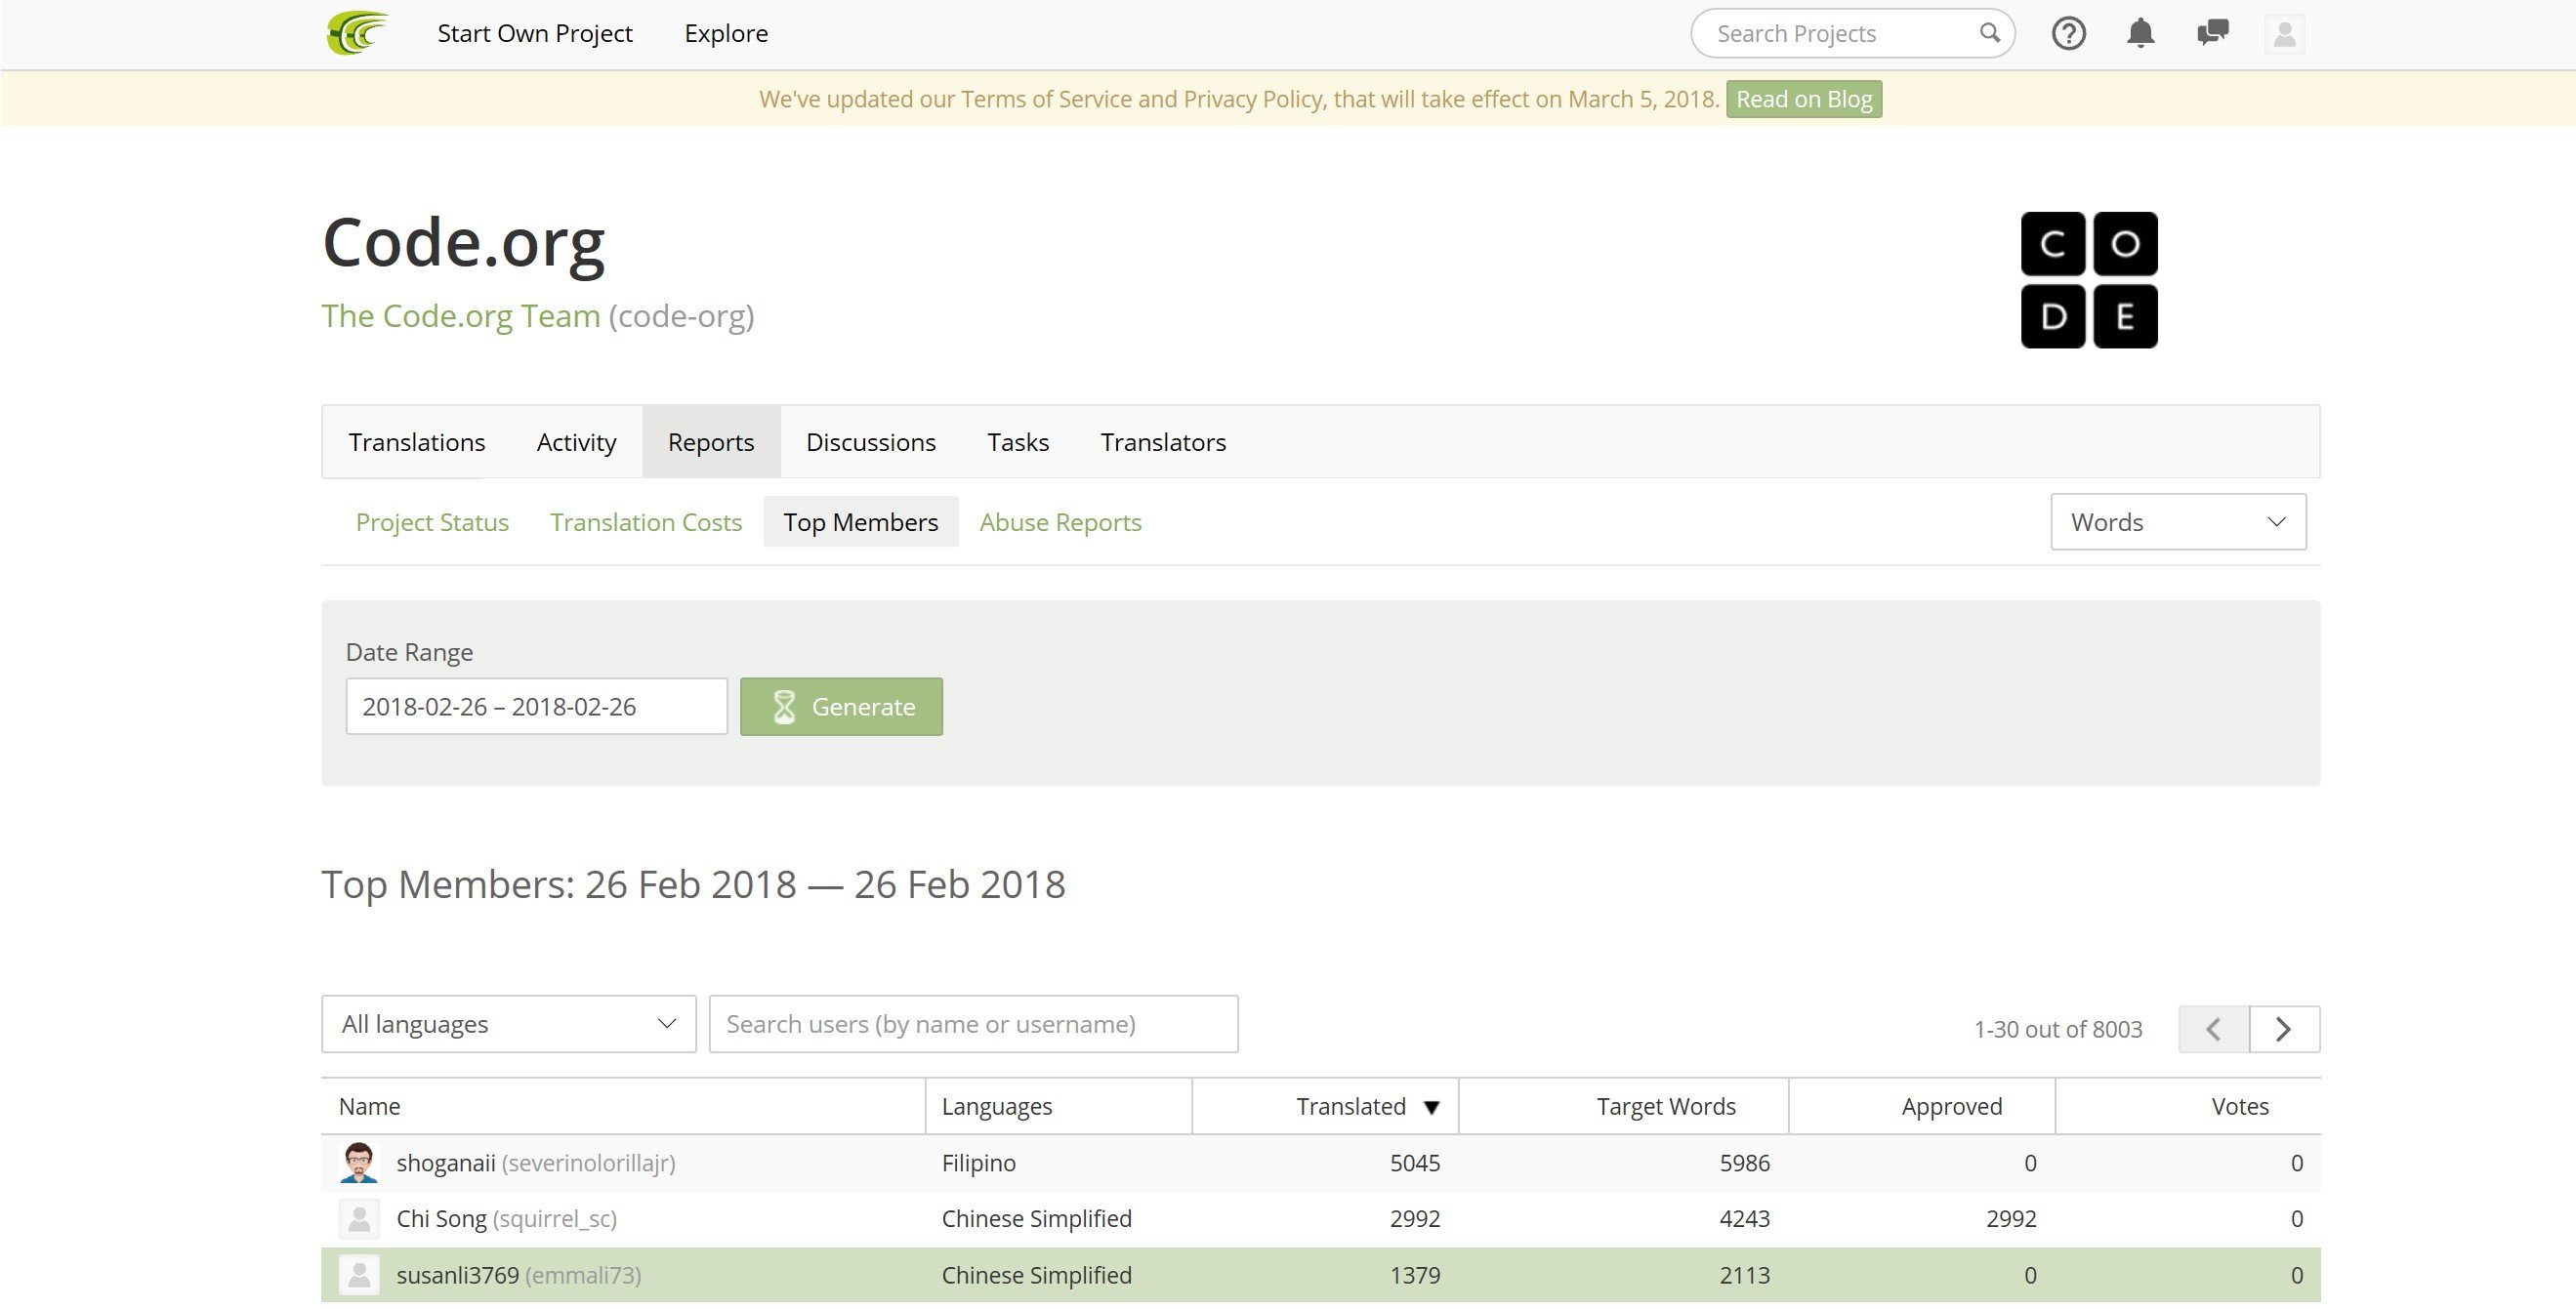Click the Date Range input field
The image size is (2576, 1309).
536,707
